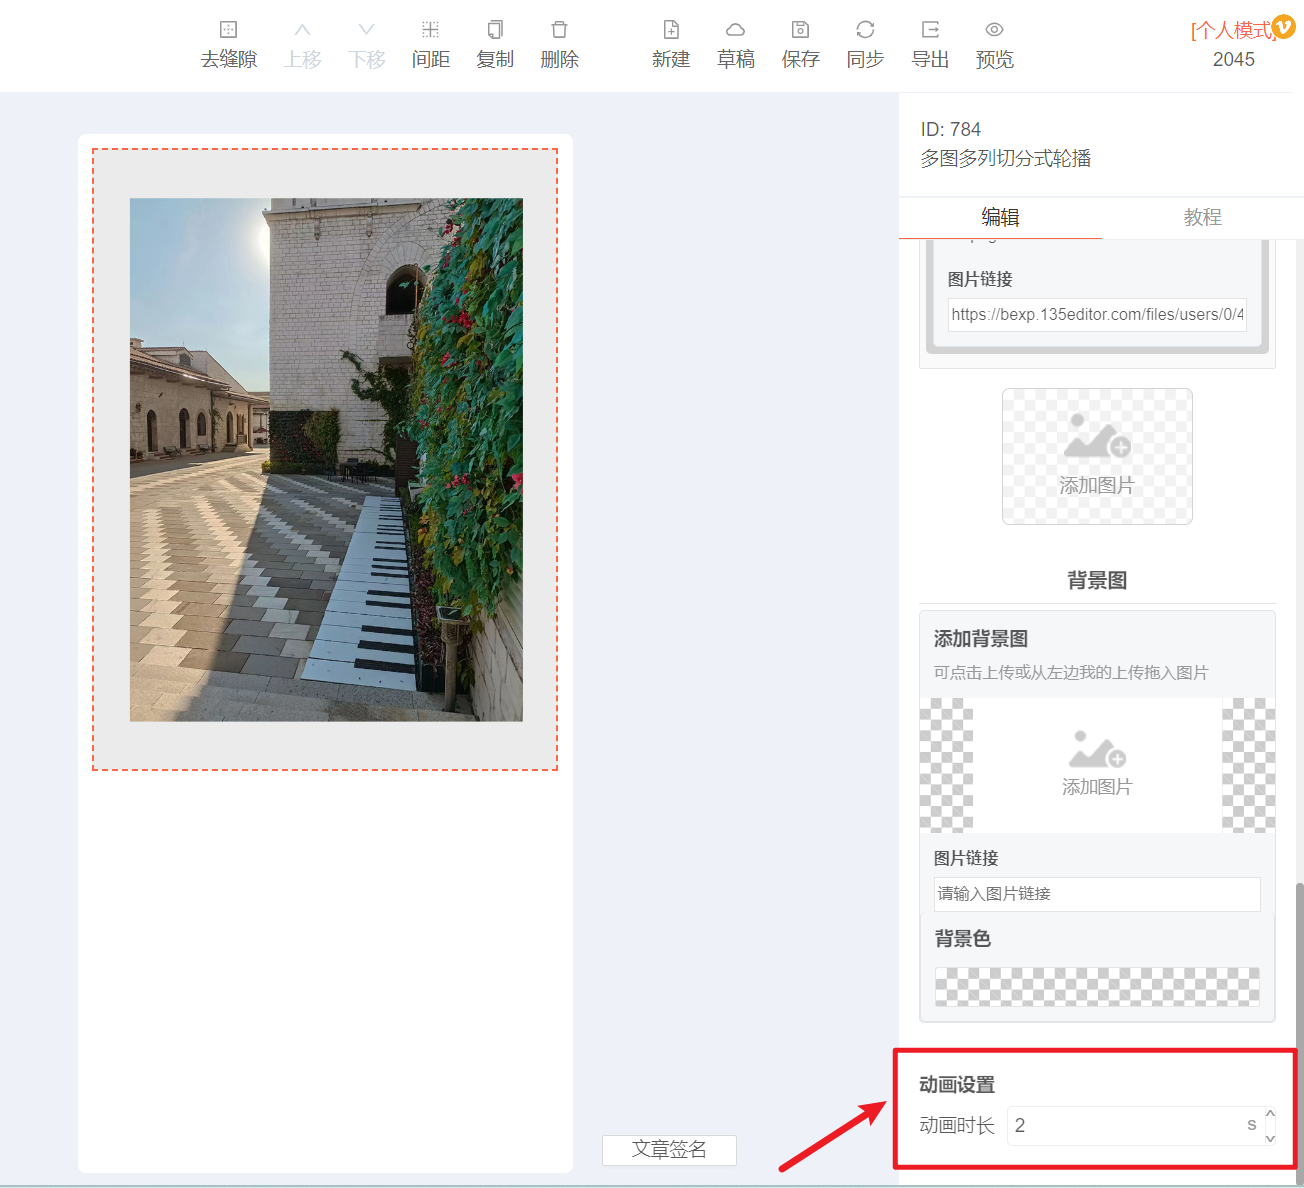This screenshot has width=1304, height=1188.
Task: Open the 背景色 transparent color swatch
Action: pos(1097,986)
